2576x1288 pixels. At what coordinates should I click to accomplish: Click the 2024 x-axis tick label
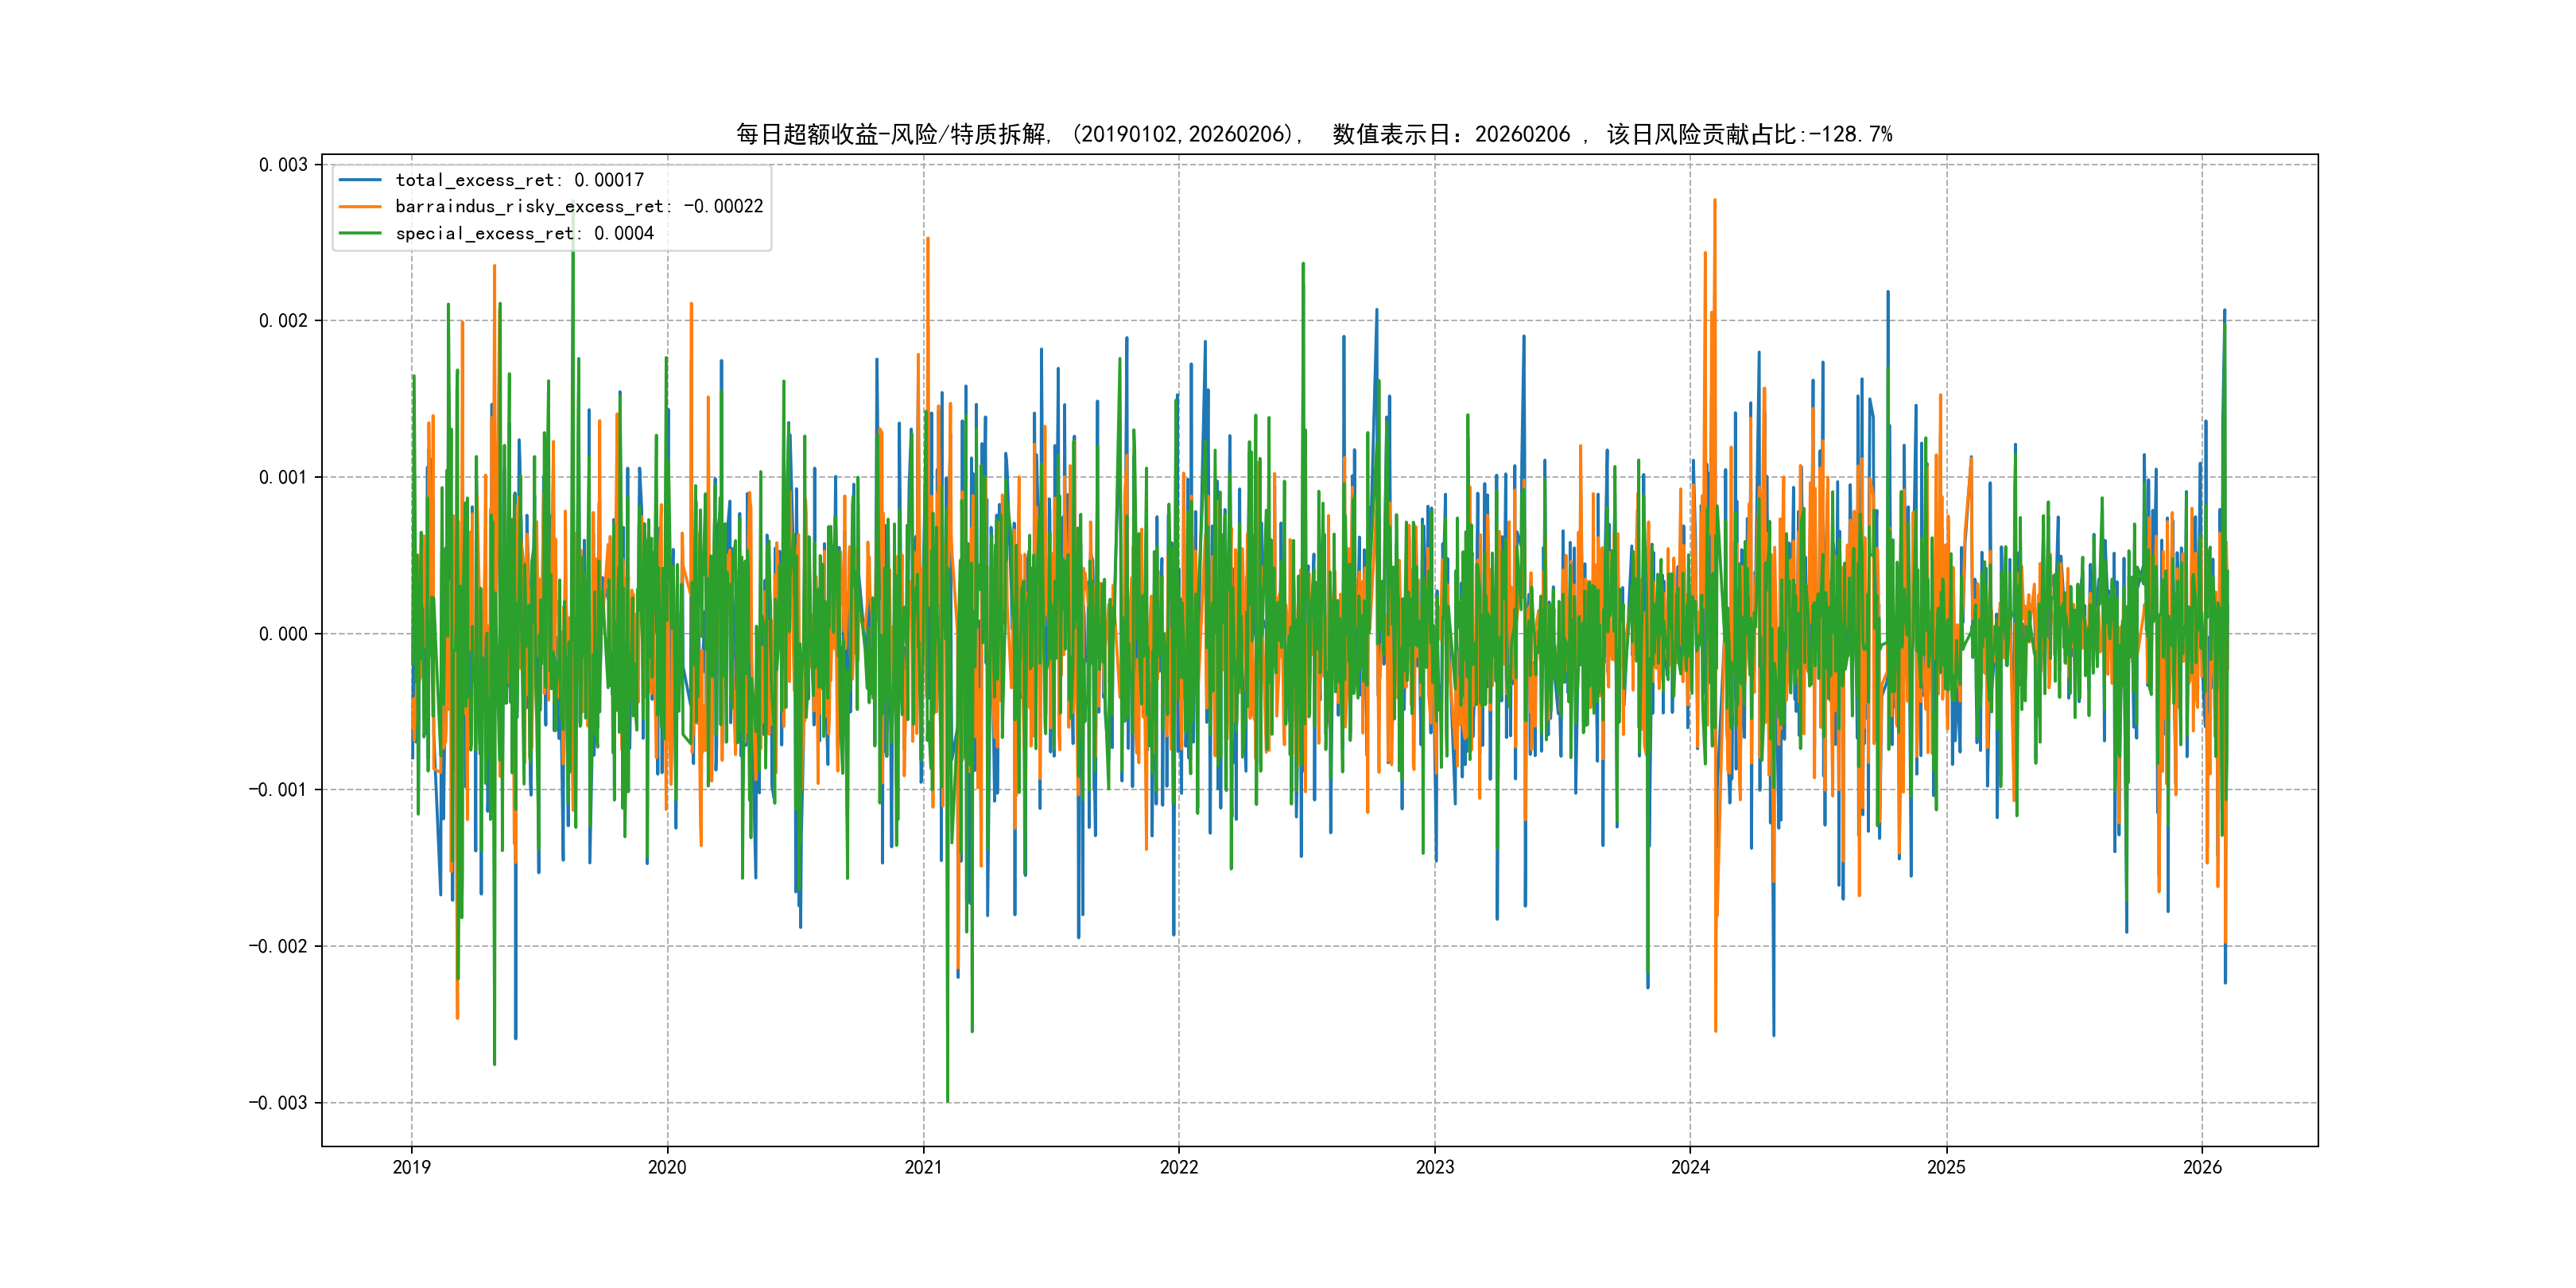(1690, 1167)
